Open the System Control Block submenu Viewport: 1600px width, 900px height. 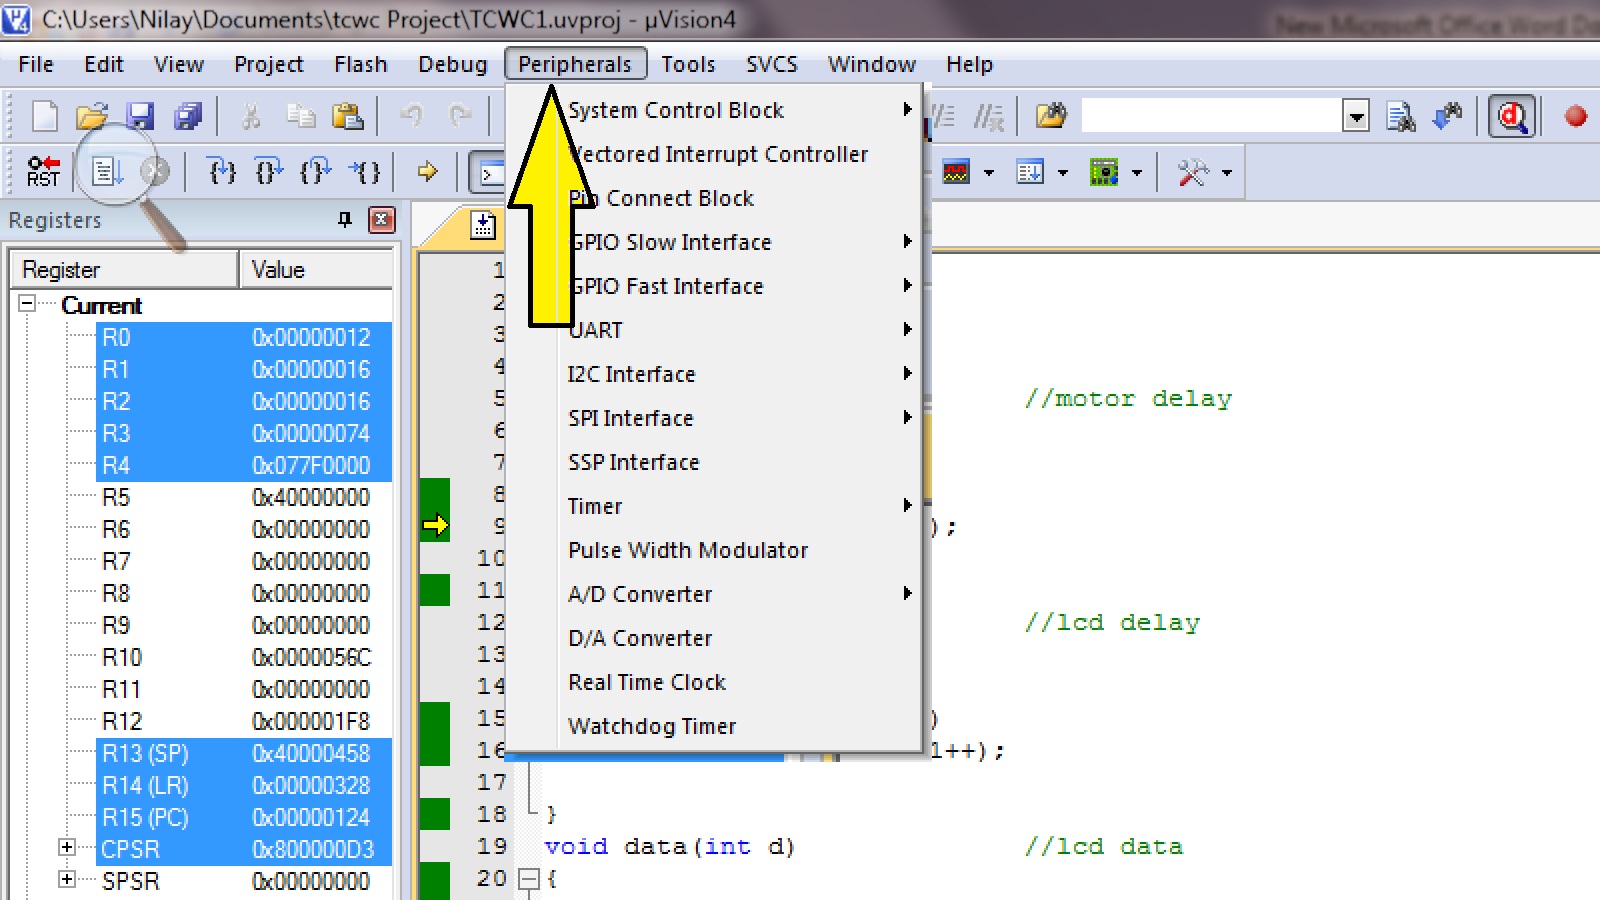tap(714, 110)
